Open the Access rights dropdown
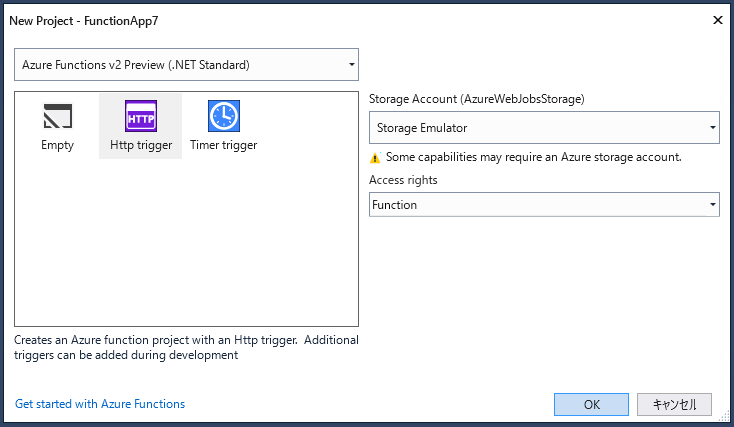The height and width of the screenshot is (427, 734). tap(543, 205)
